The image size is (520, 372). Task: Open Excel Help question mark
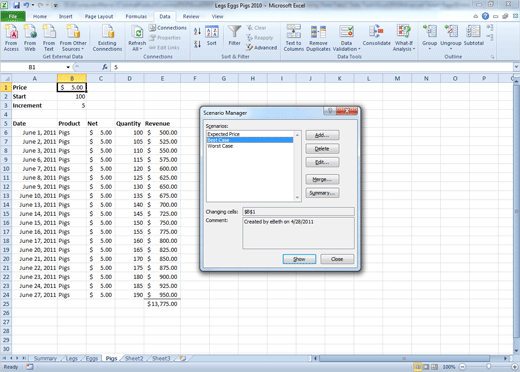pyautogui.click(x=485, y=16)
